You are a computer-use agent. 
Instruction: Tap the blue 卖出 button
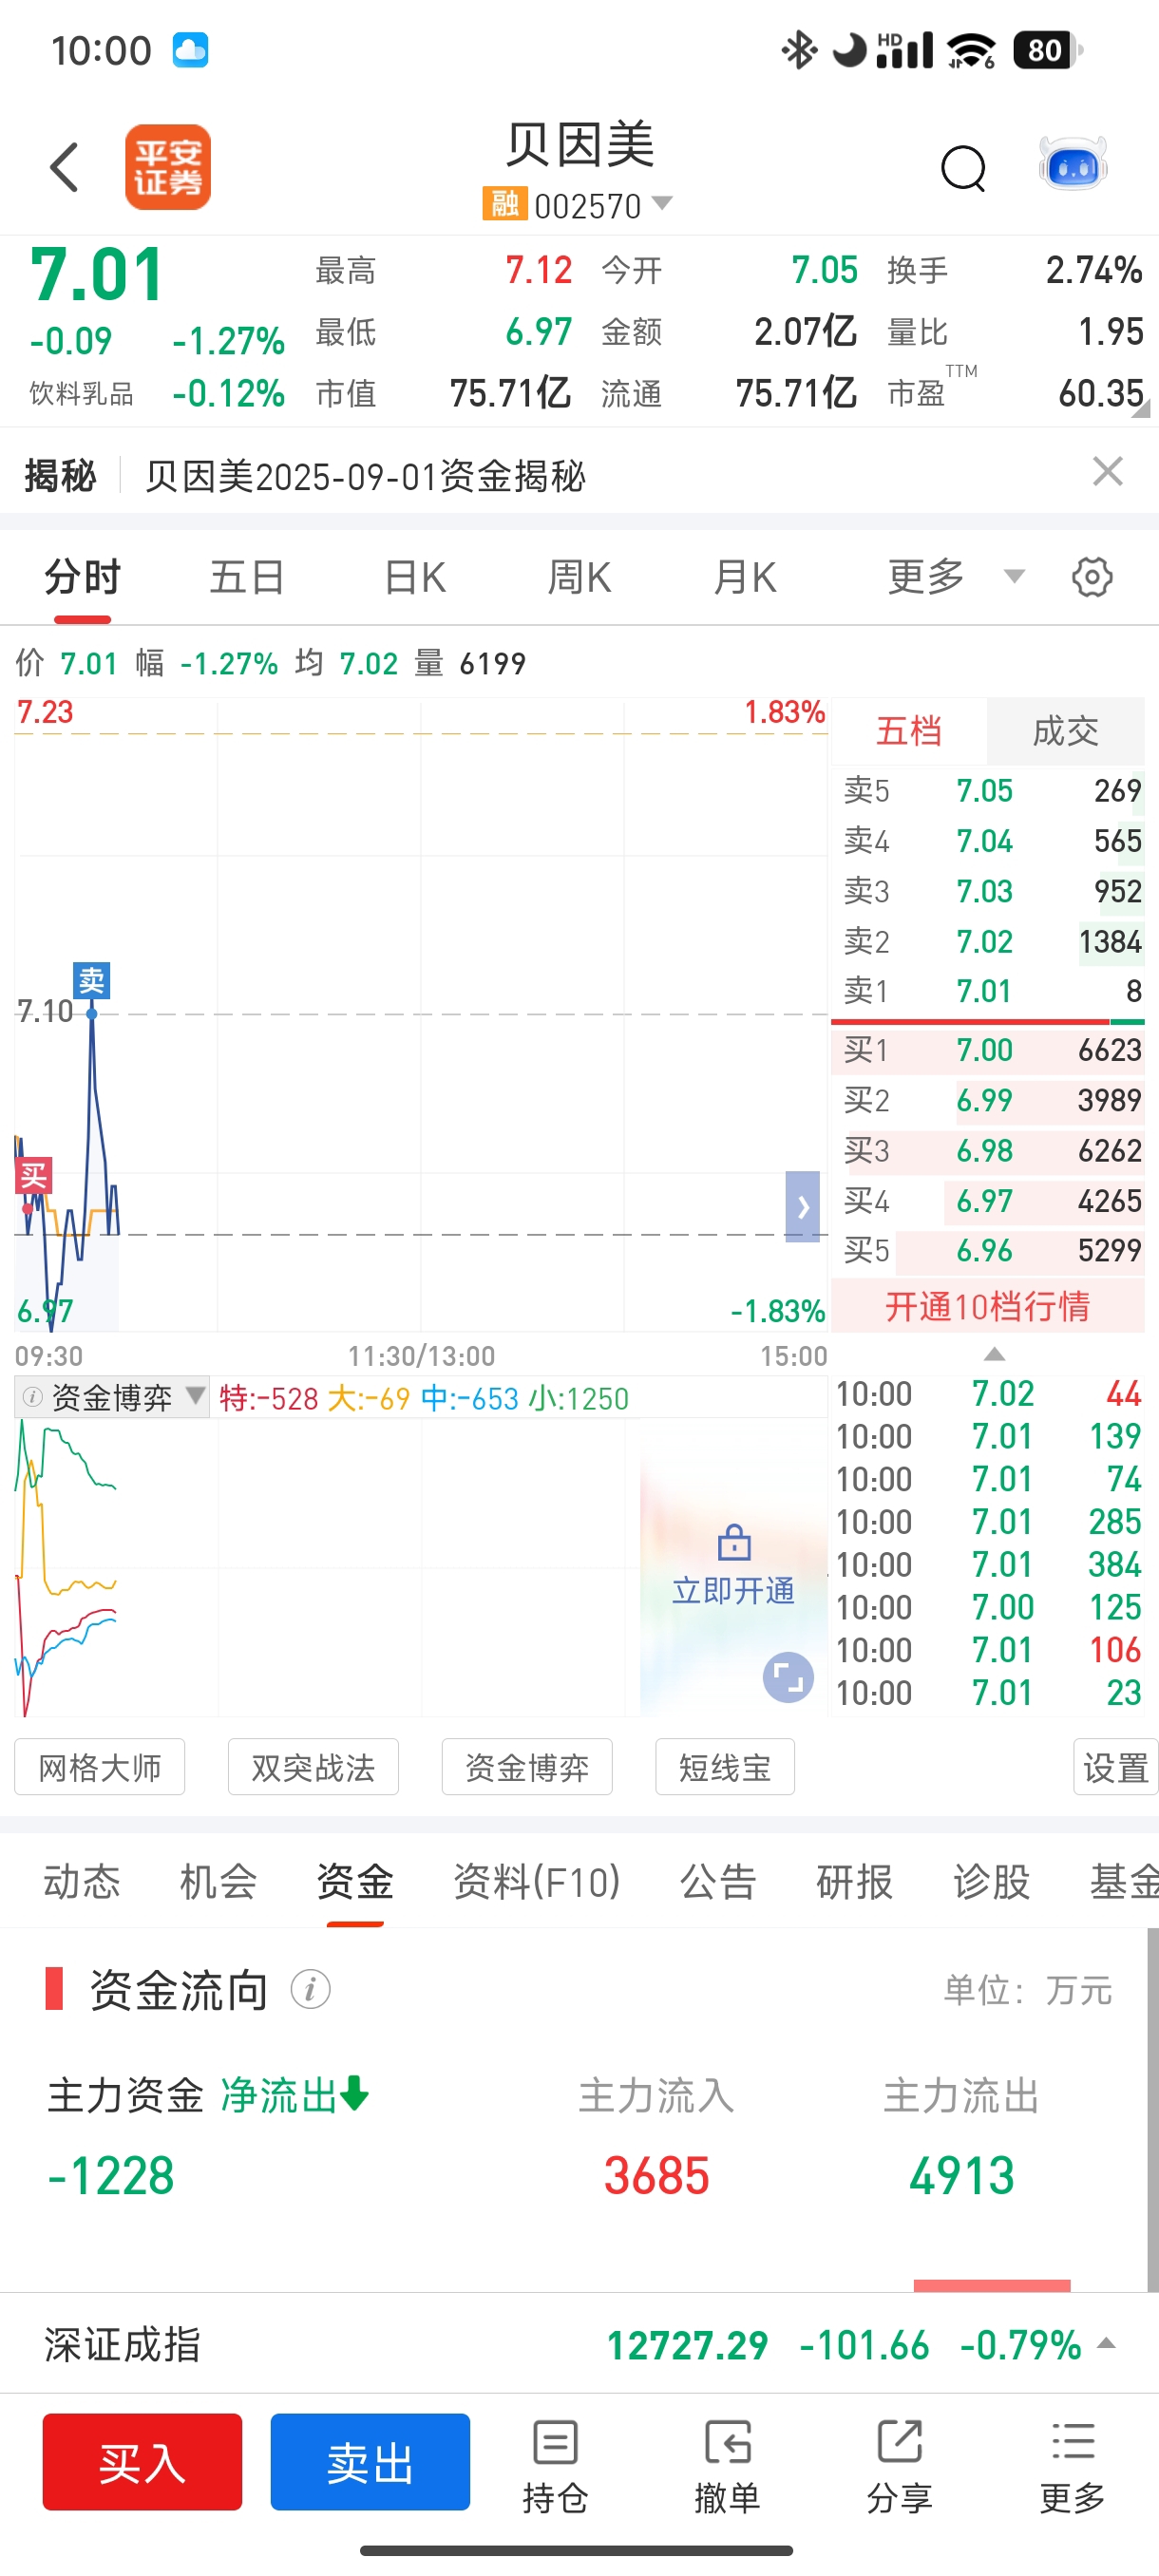(x=370, y=2461)
